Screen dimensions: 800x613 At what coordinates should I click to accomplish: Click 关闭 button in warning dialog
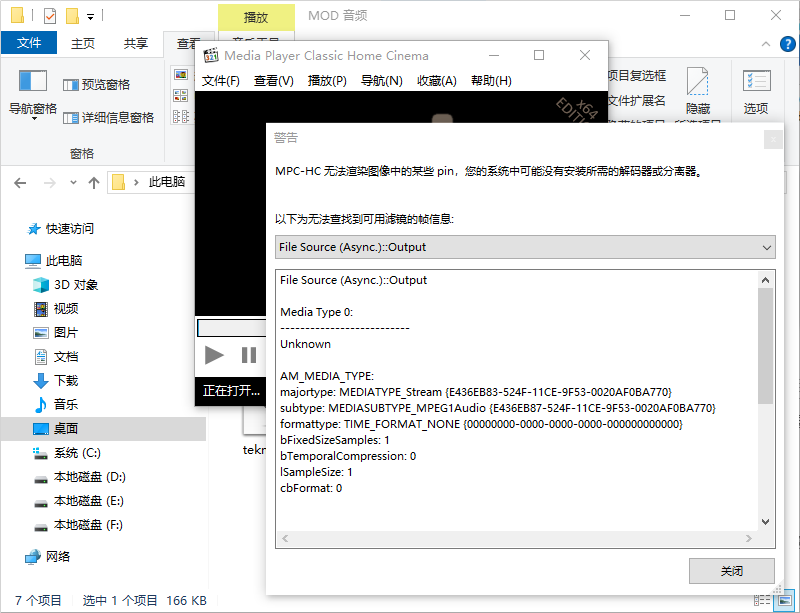coord(732,571)
